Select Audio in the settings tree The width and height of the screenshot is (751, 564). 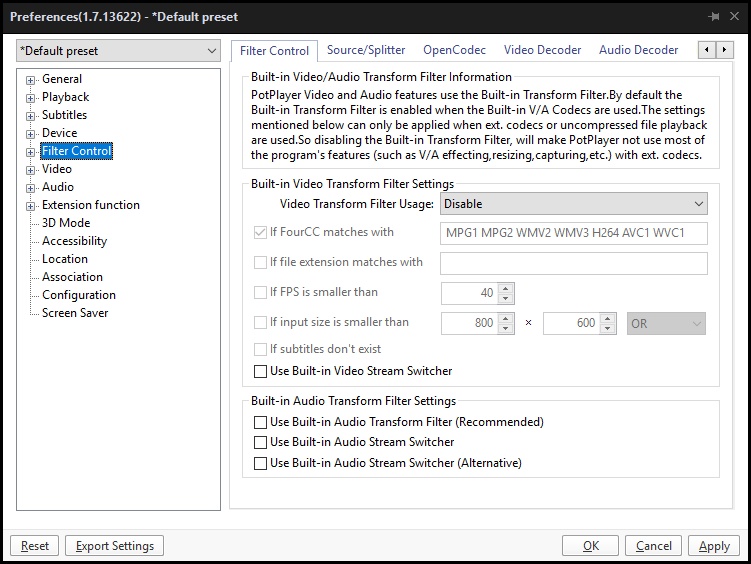[58, 187]
